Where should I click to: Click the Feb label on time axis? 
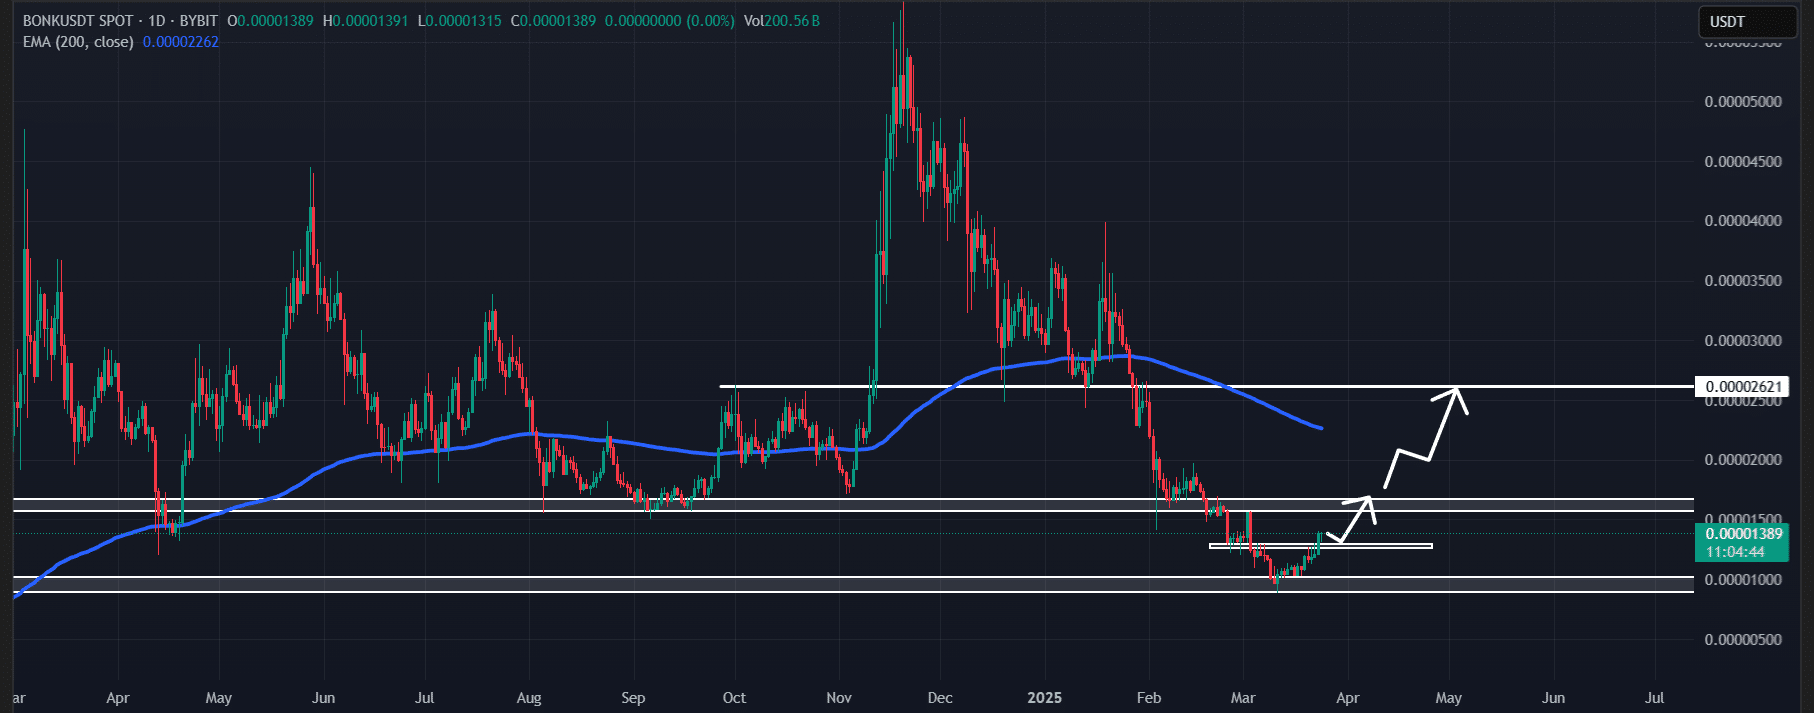pos(1149,698)
